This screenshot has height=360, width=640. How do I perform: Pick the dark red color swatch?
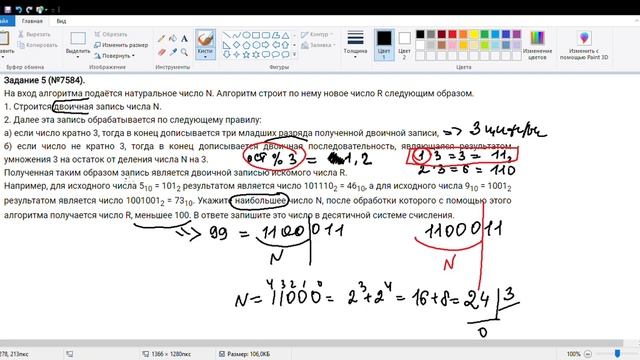click(442, 35)
